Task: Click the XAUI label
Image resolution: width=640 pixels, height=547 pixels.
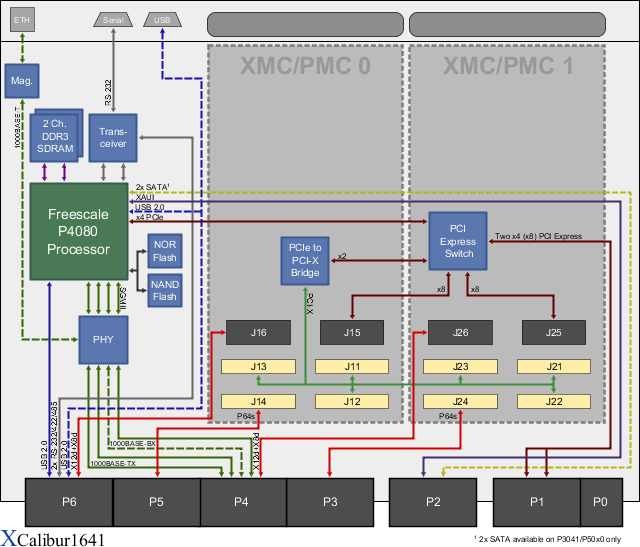Action: [145, 197]
